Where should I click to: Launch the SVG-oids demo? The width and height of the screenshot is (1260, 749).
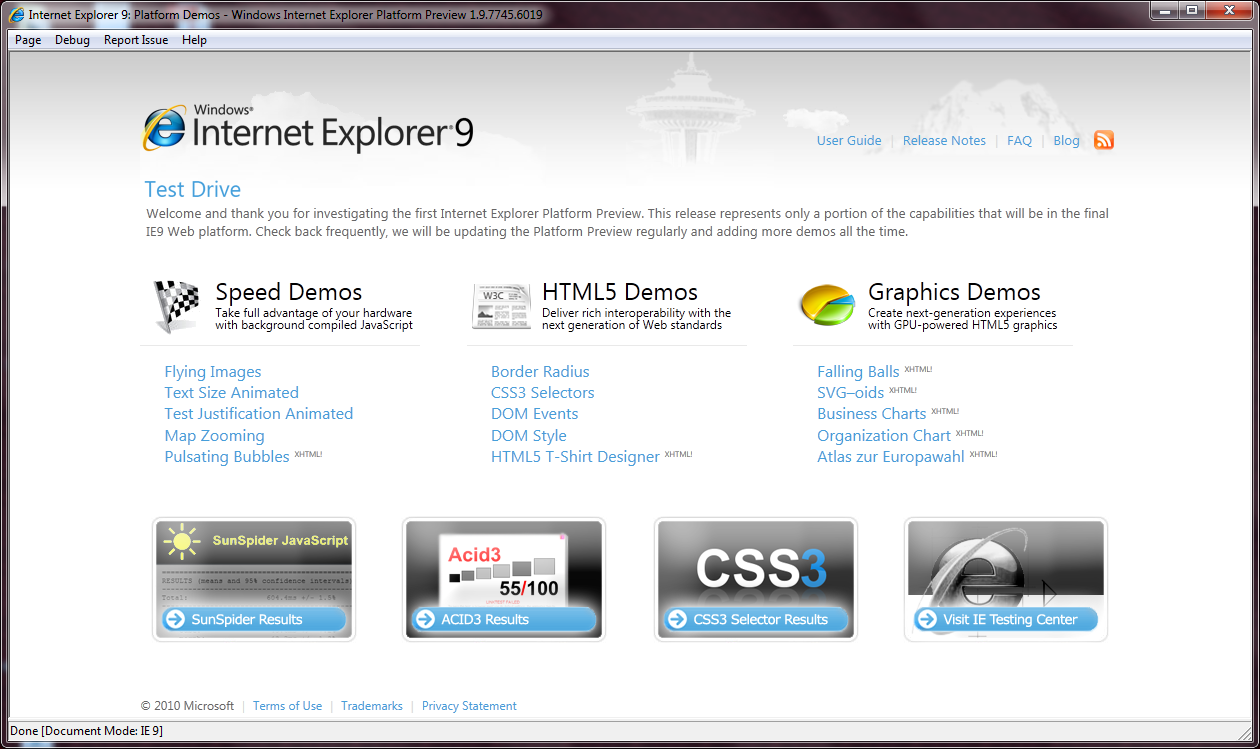click(x=851, y=393)
